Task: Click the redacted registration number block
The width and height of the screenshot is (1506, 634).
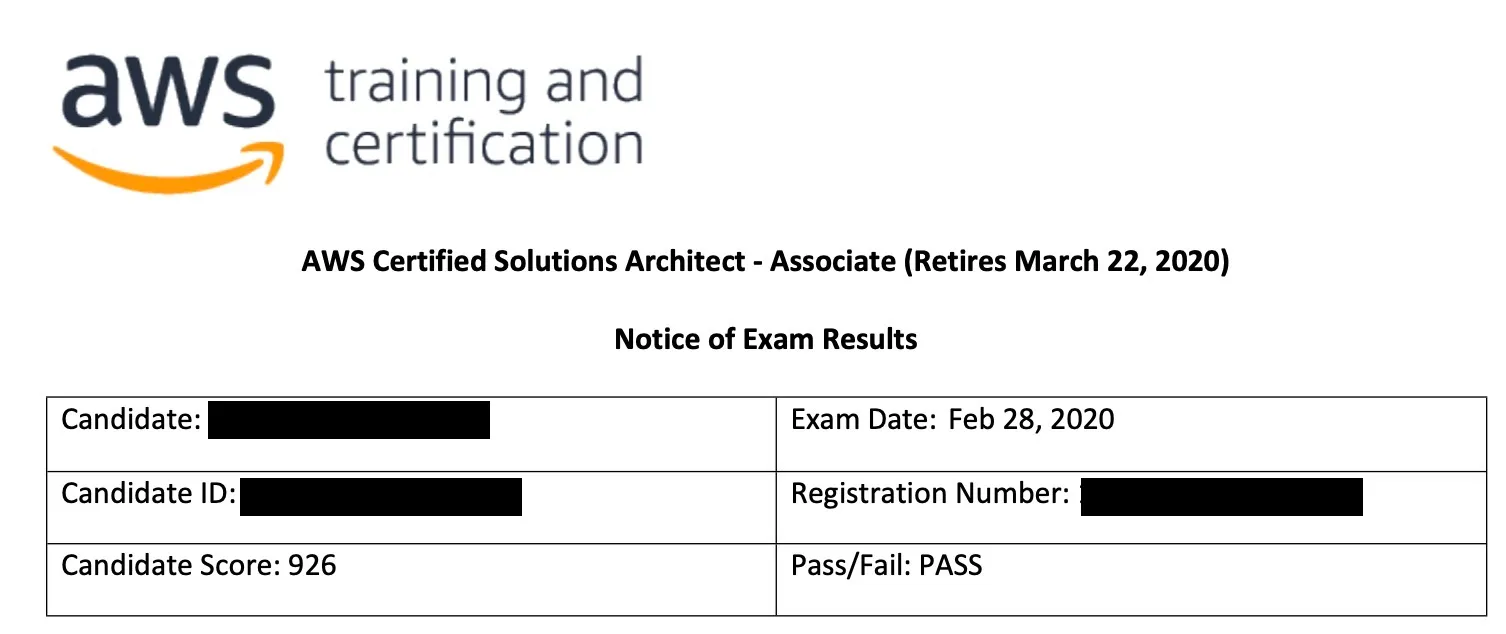Action: pos(1222,496)
